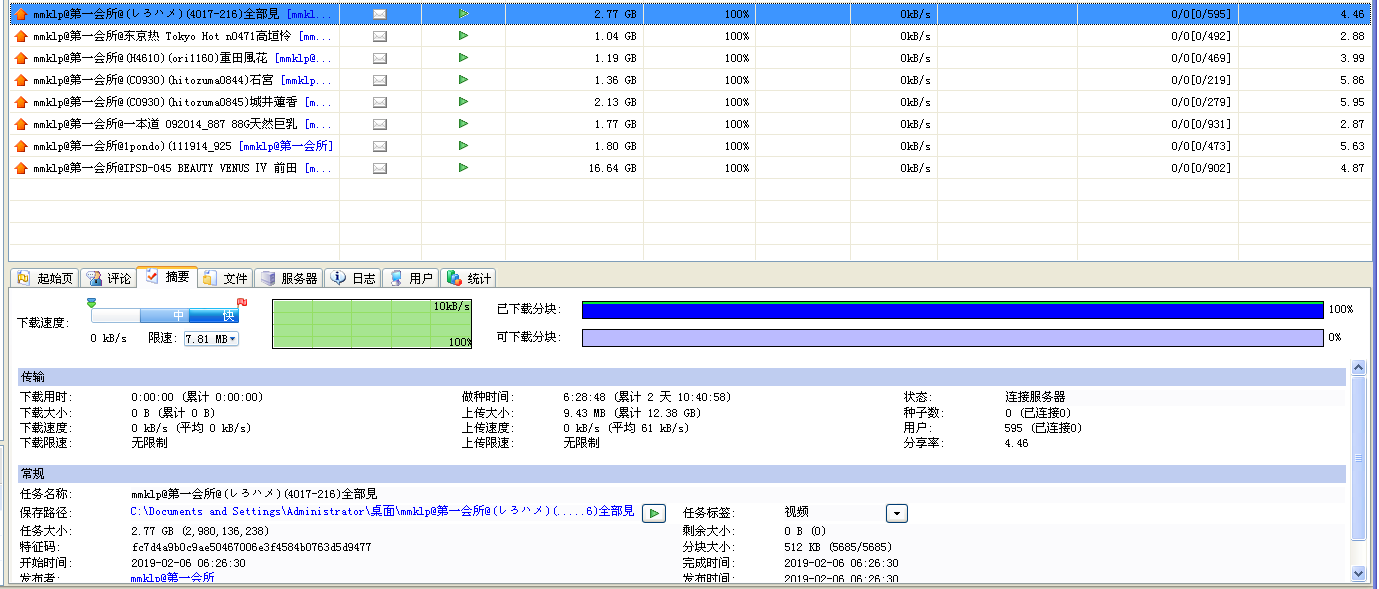The width and height of the screenshot is (1379, 589).
Task: Switch to the 统计 tab
Action: click(x=469, y=278)
